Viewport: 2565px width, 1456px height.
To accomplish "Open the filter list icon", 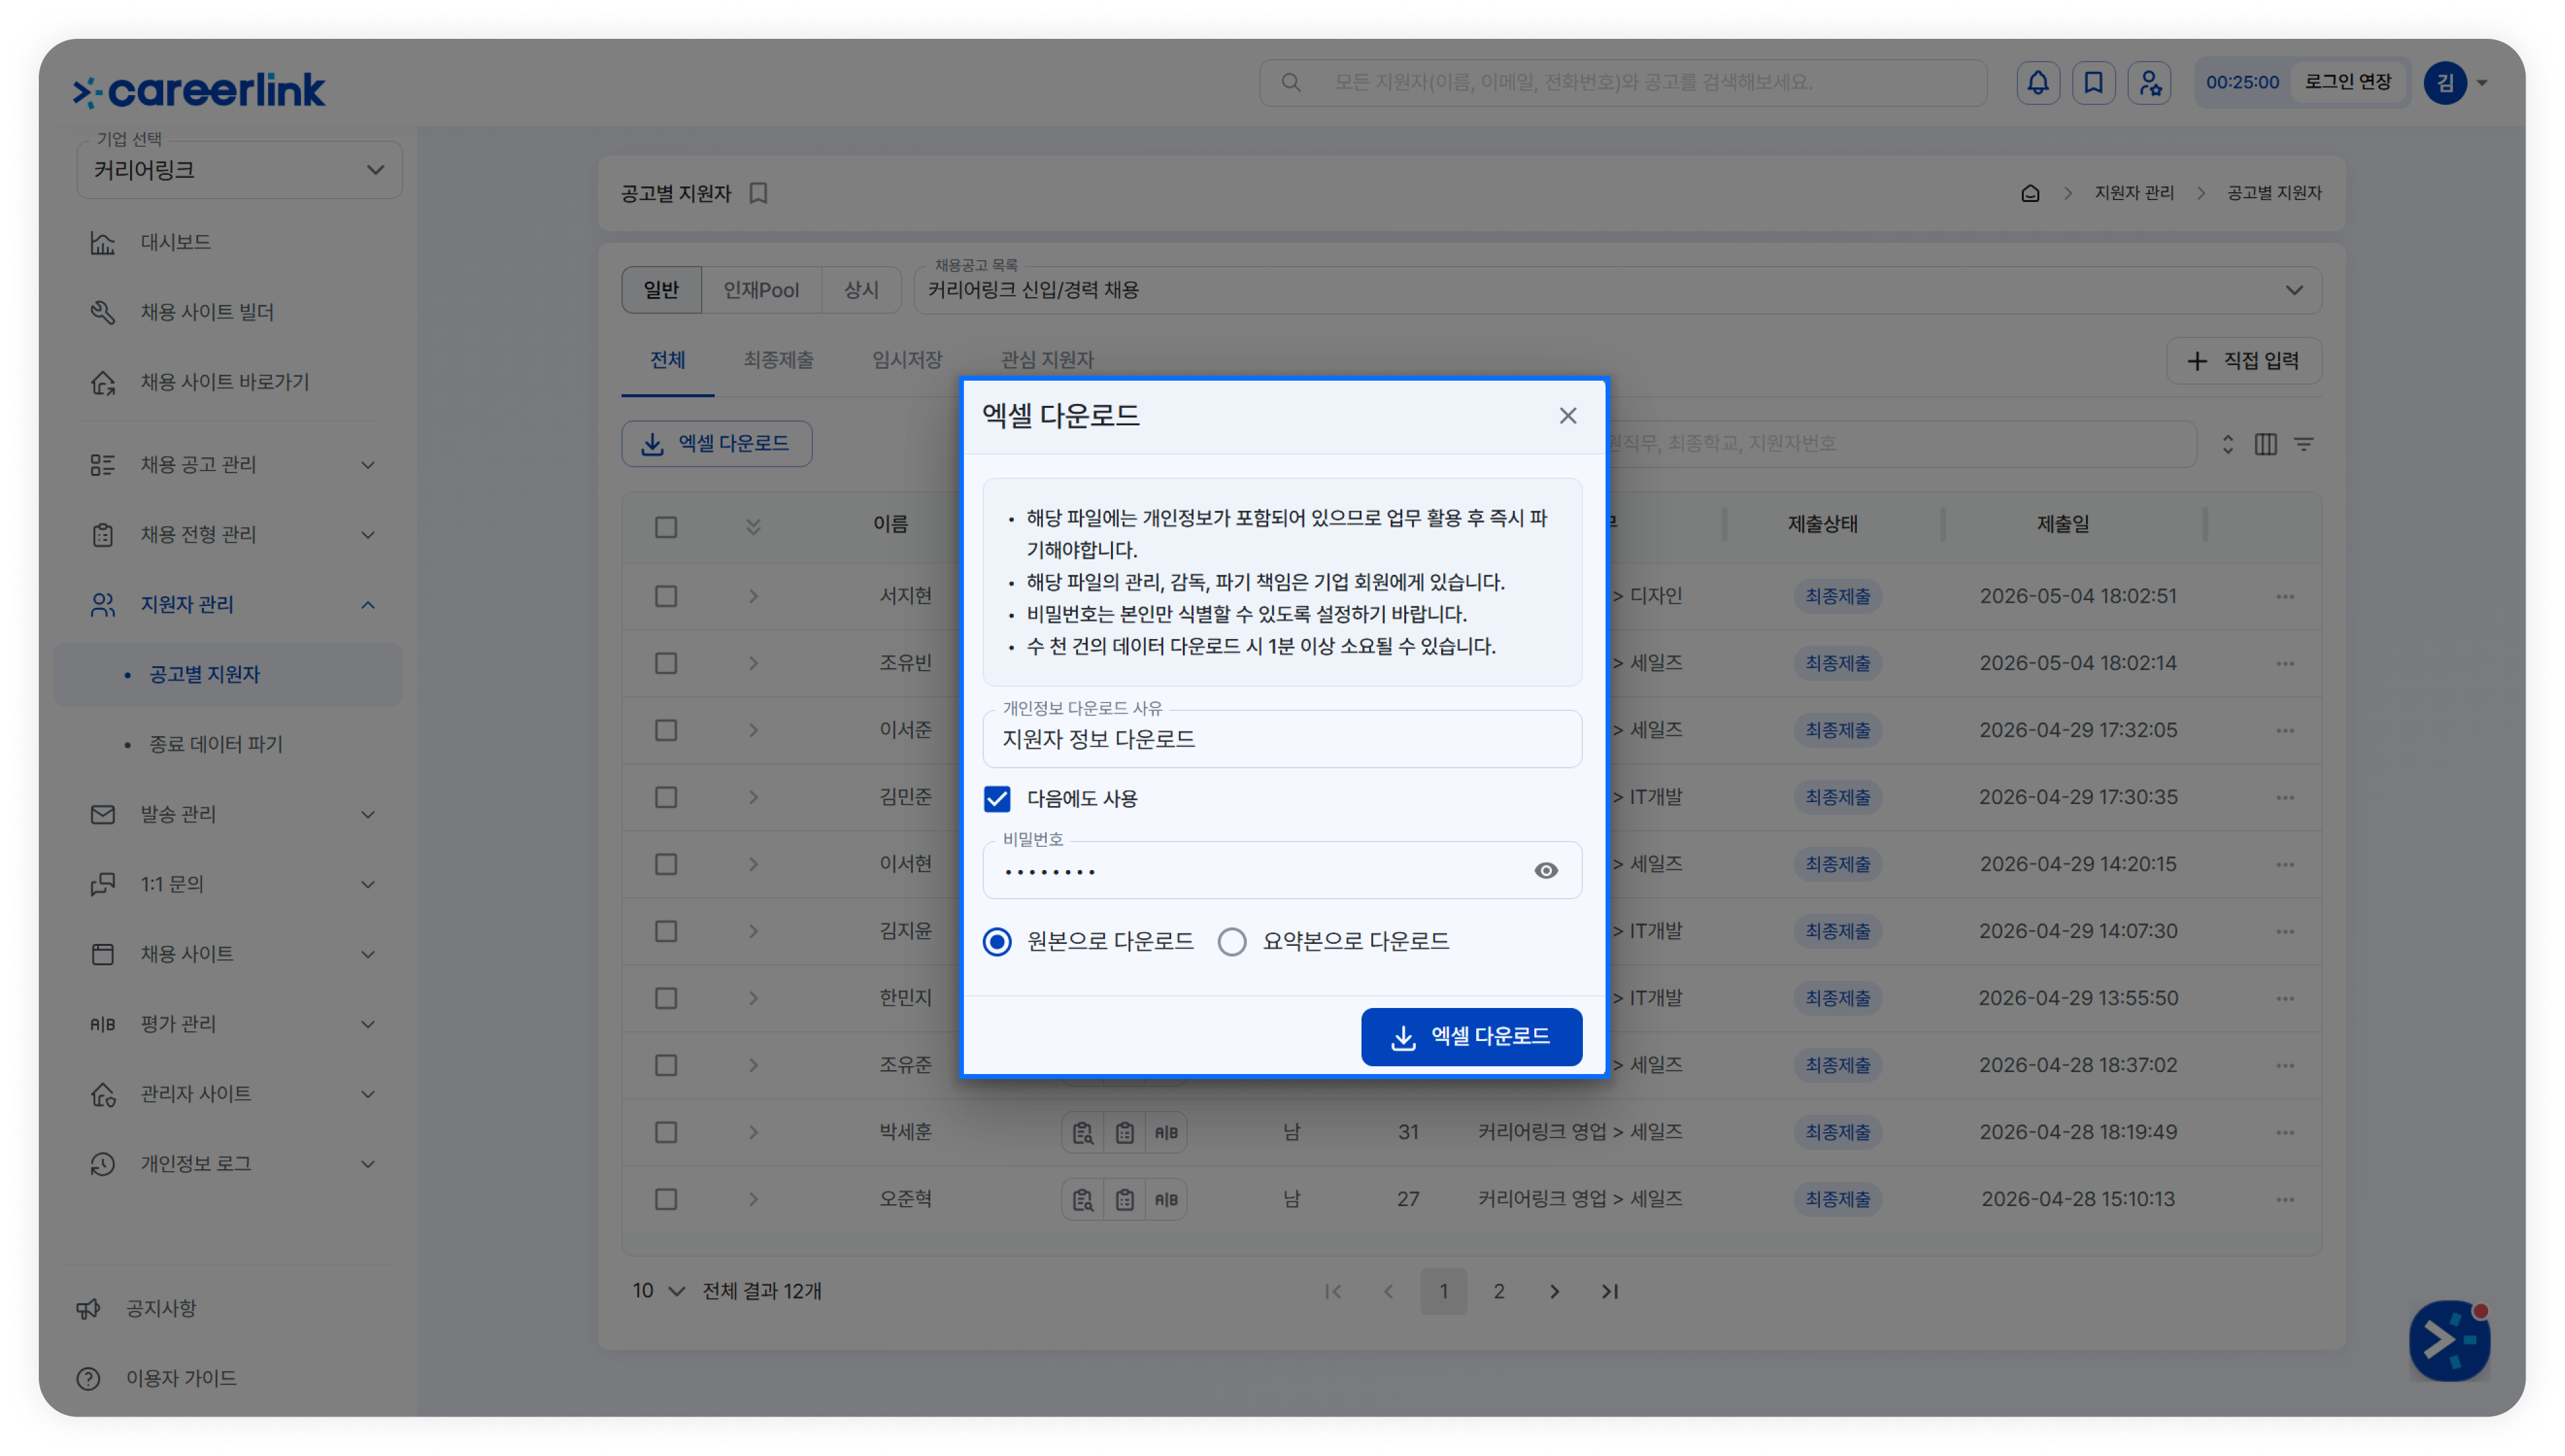I will (x=2304, y=444).
